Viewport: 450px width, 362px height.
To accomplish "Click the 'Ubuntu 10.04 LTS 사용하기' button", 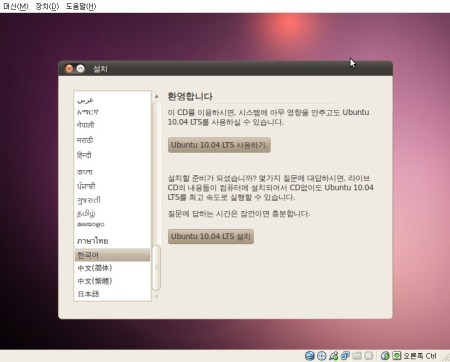I will 219,145.
